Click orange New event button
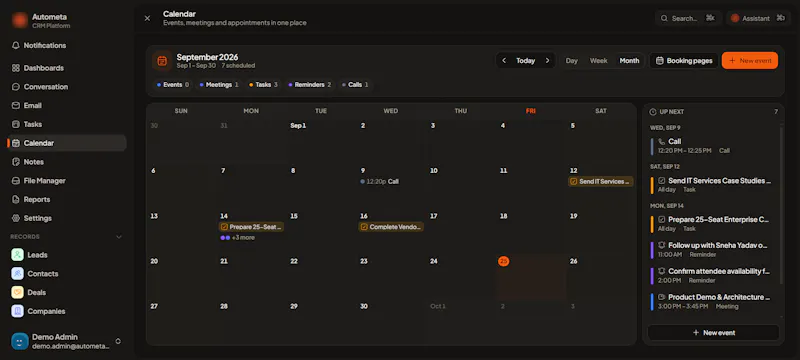 749,61
